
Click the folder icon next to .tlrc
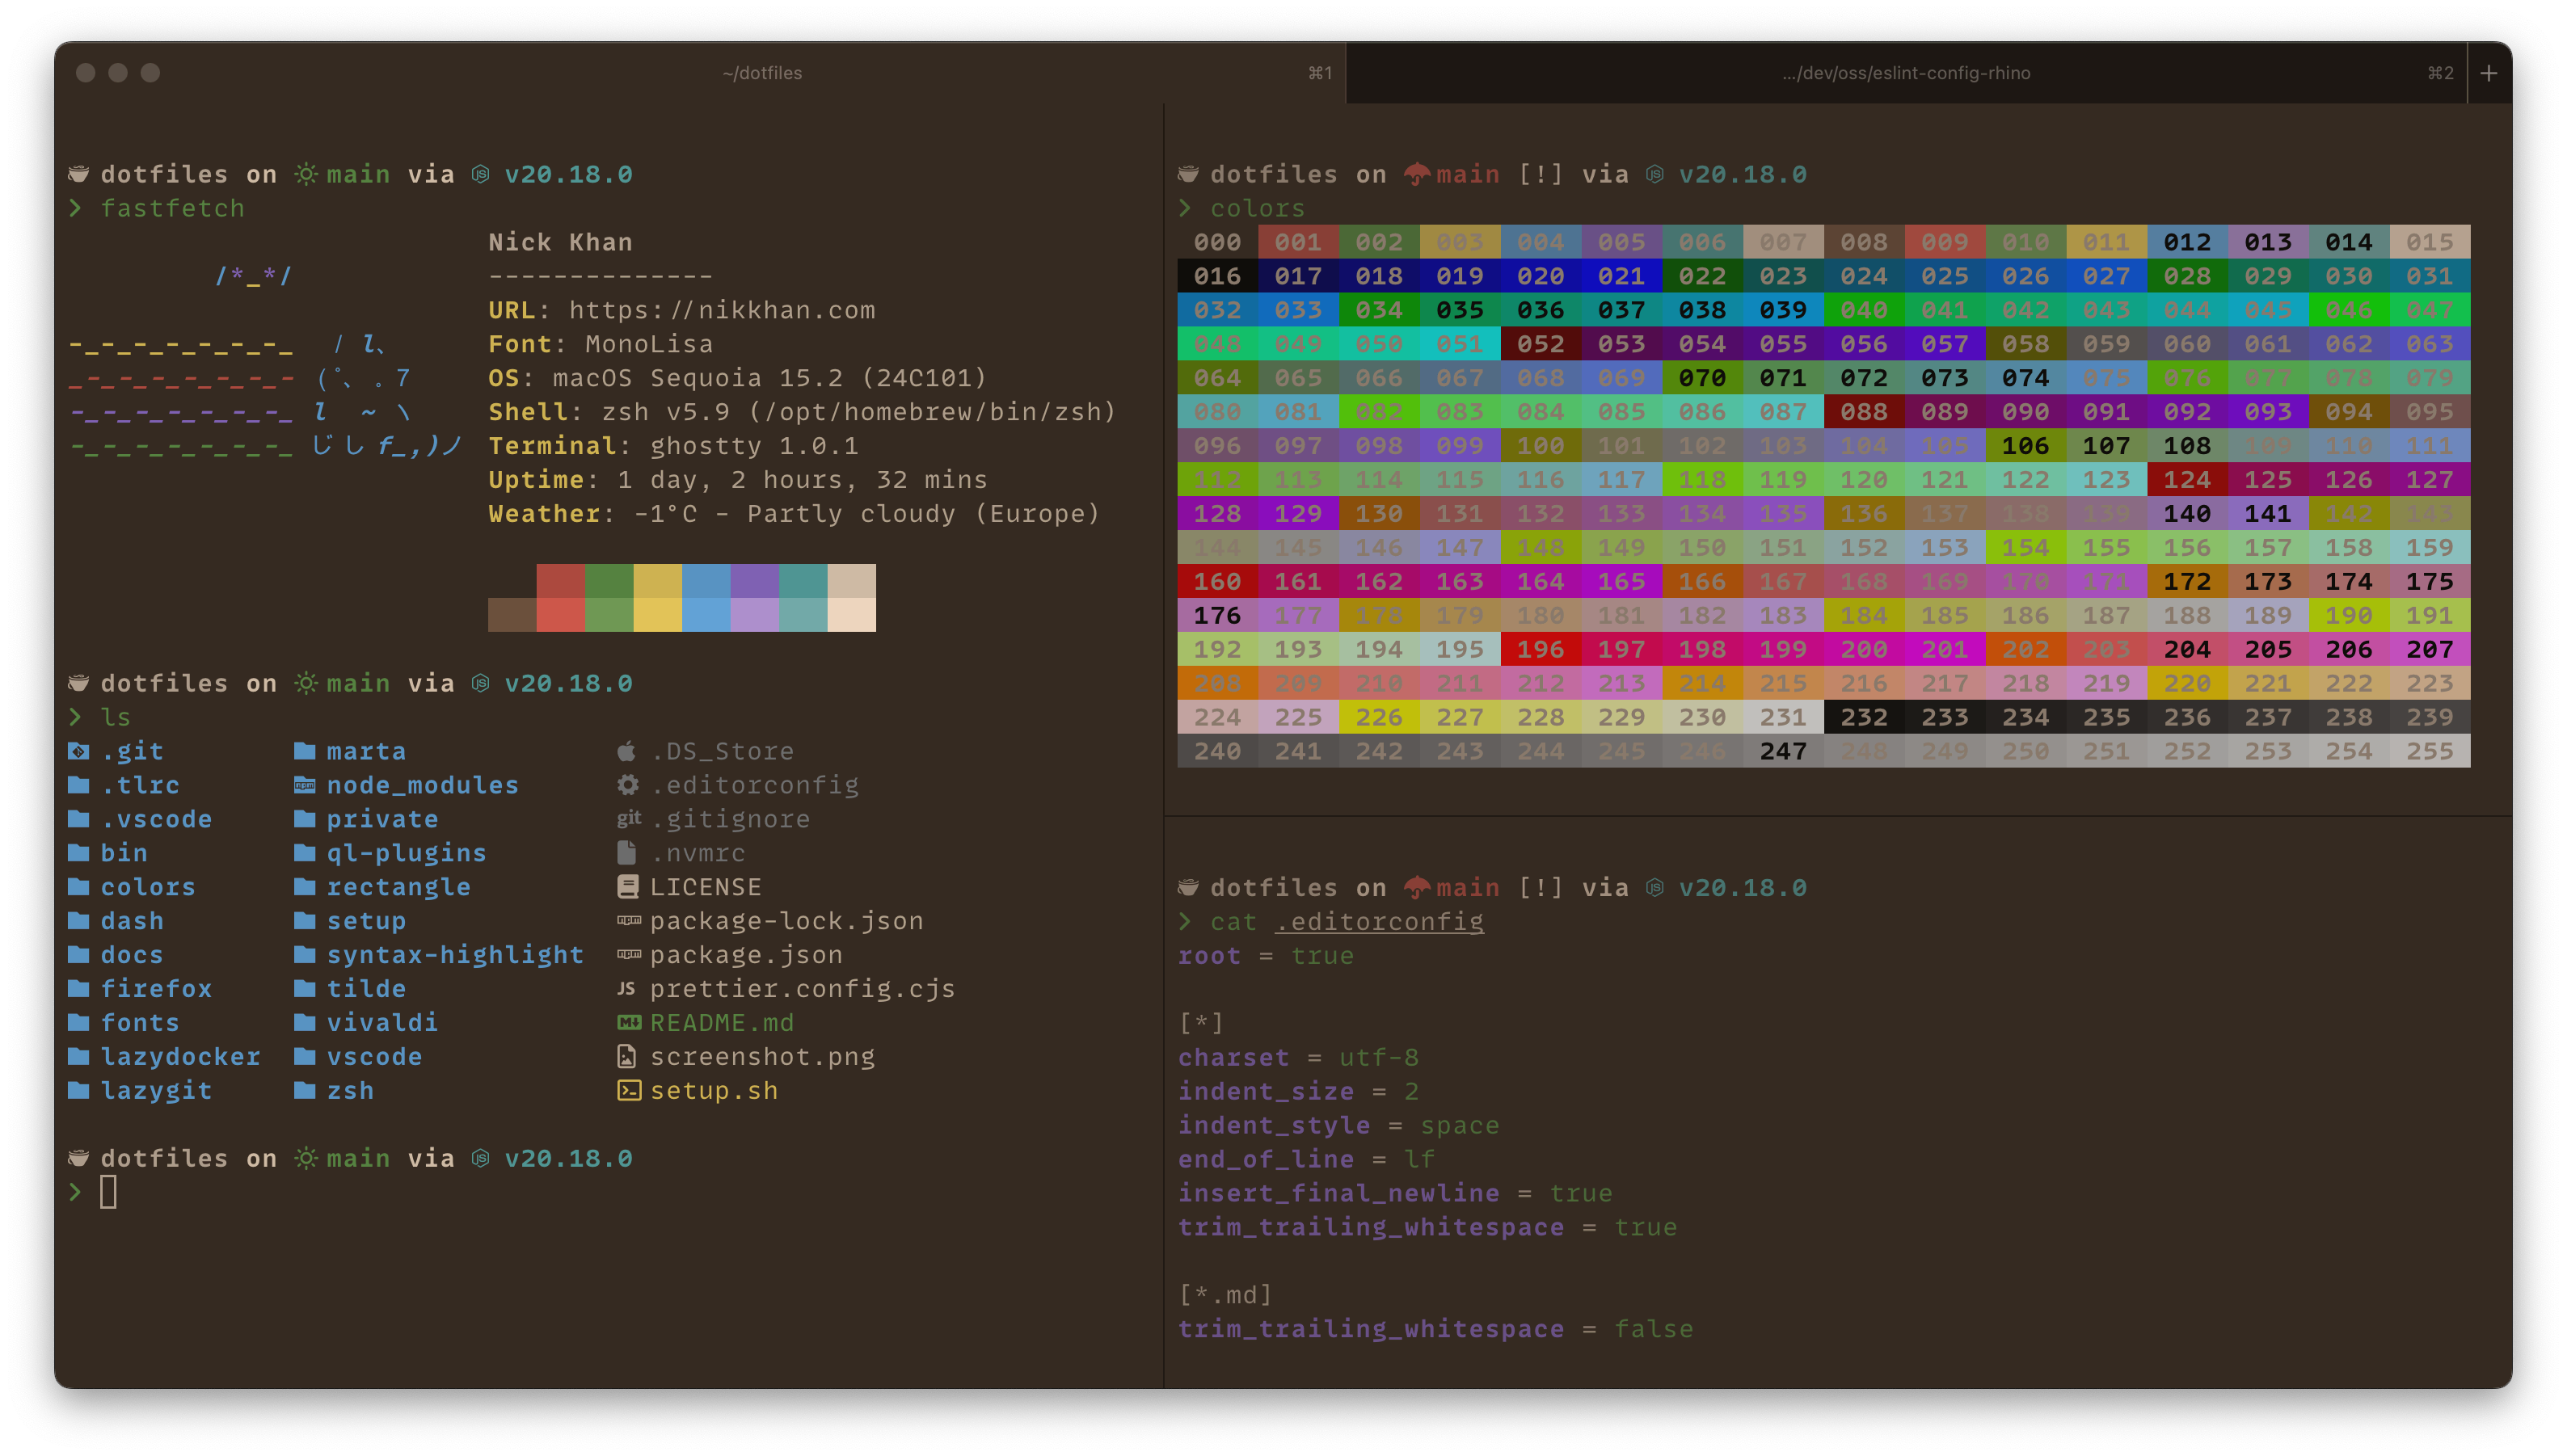pos(79,785)
